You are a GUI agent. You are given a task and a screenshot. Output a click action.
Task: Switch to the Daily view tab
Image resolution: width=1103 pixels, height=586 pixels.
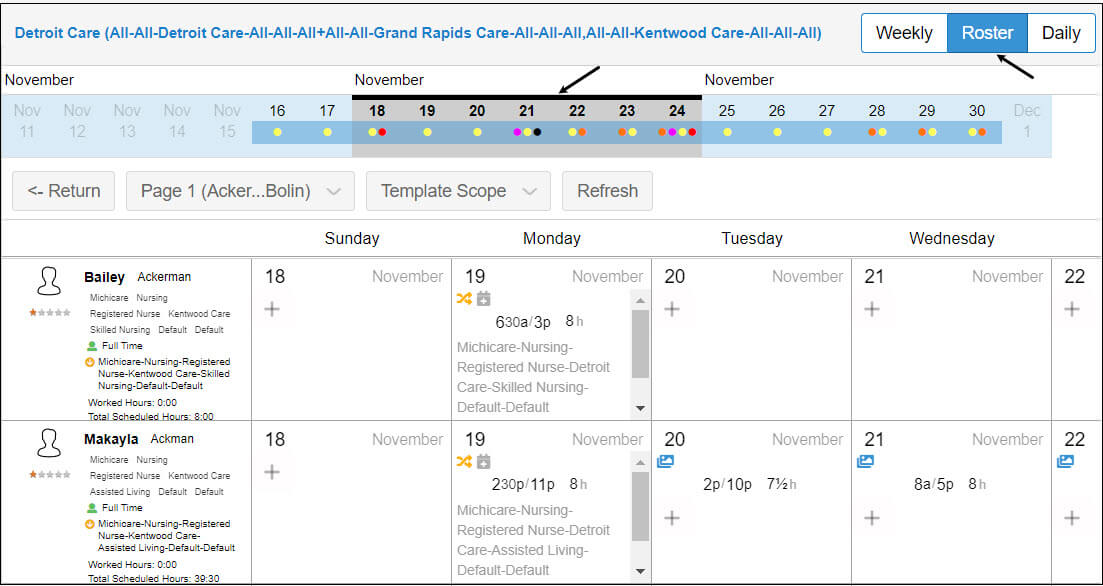pyautogui.click(x=1061, y=33)
